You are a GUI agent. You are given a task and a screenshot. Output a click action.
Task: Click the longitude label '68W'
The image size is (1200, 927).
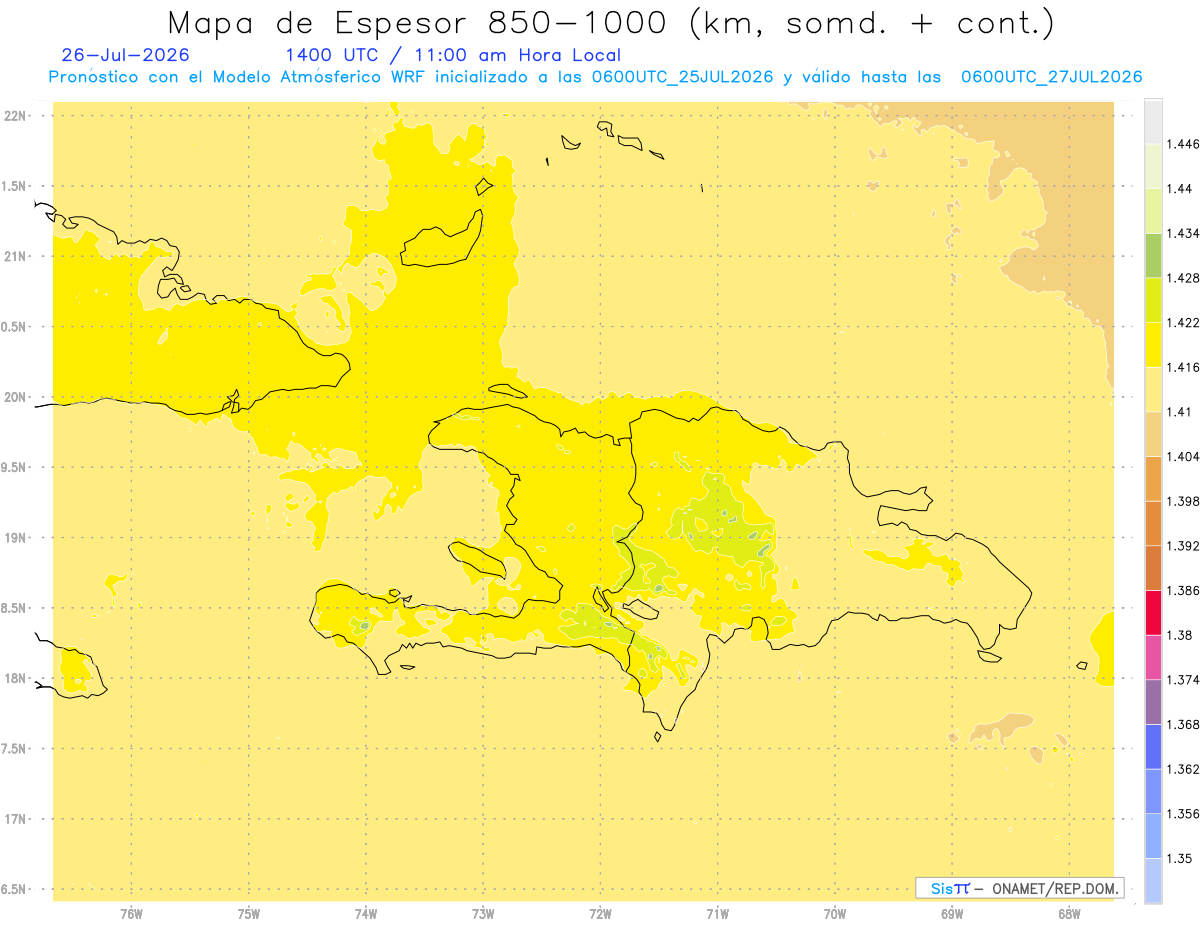pyautogui.click(x=1069, y=913)
